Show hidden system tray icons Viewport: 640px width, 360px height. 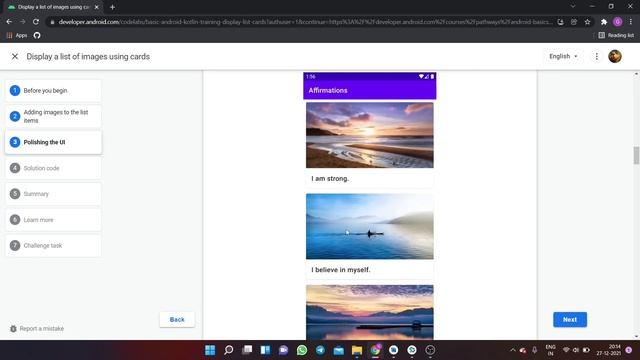click(x=513, y=350)
